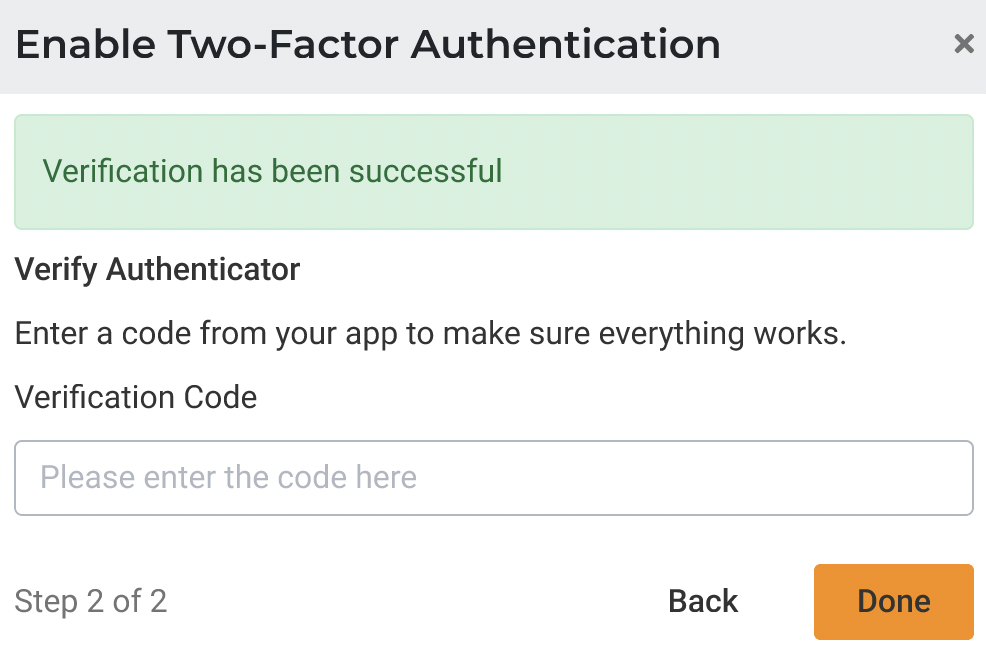Dismiss the dialog using the X icon

click(x=964, y=44)
